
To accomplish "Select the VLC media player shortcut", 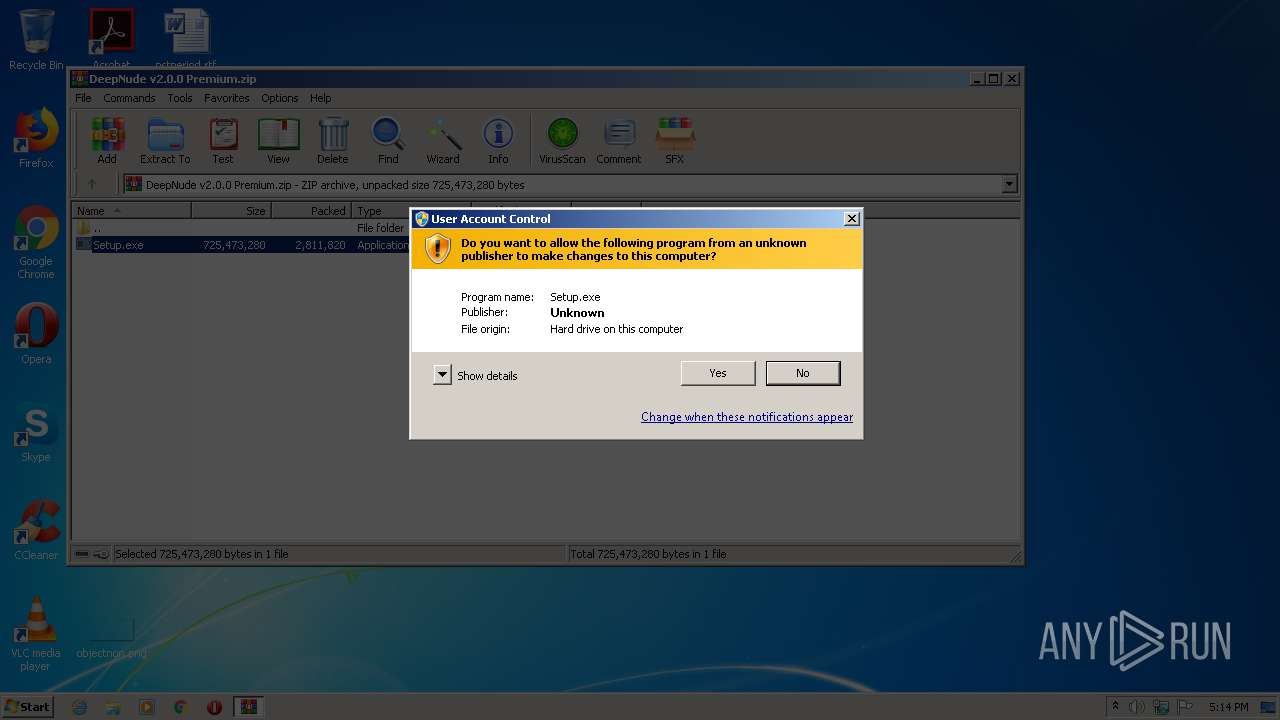I will 36,634.
